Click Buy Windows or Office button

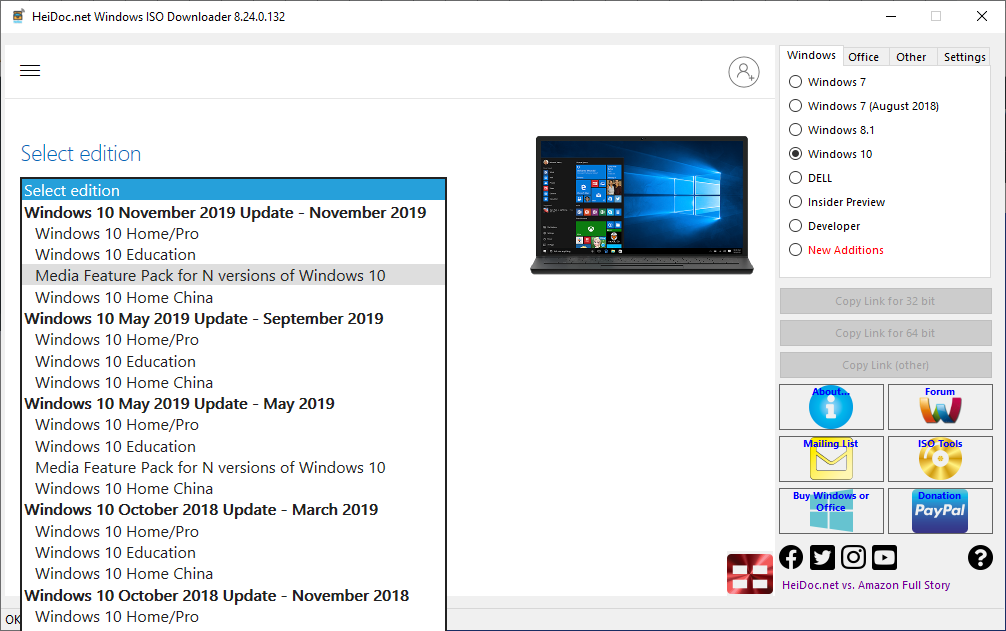click(x=831, y=511)
